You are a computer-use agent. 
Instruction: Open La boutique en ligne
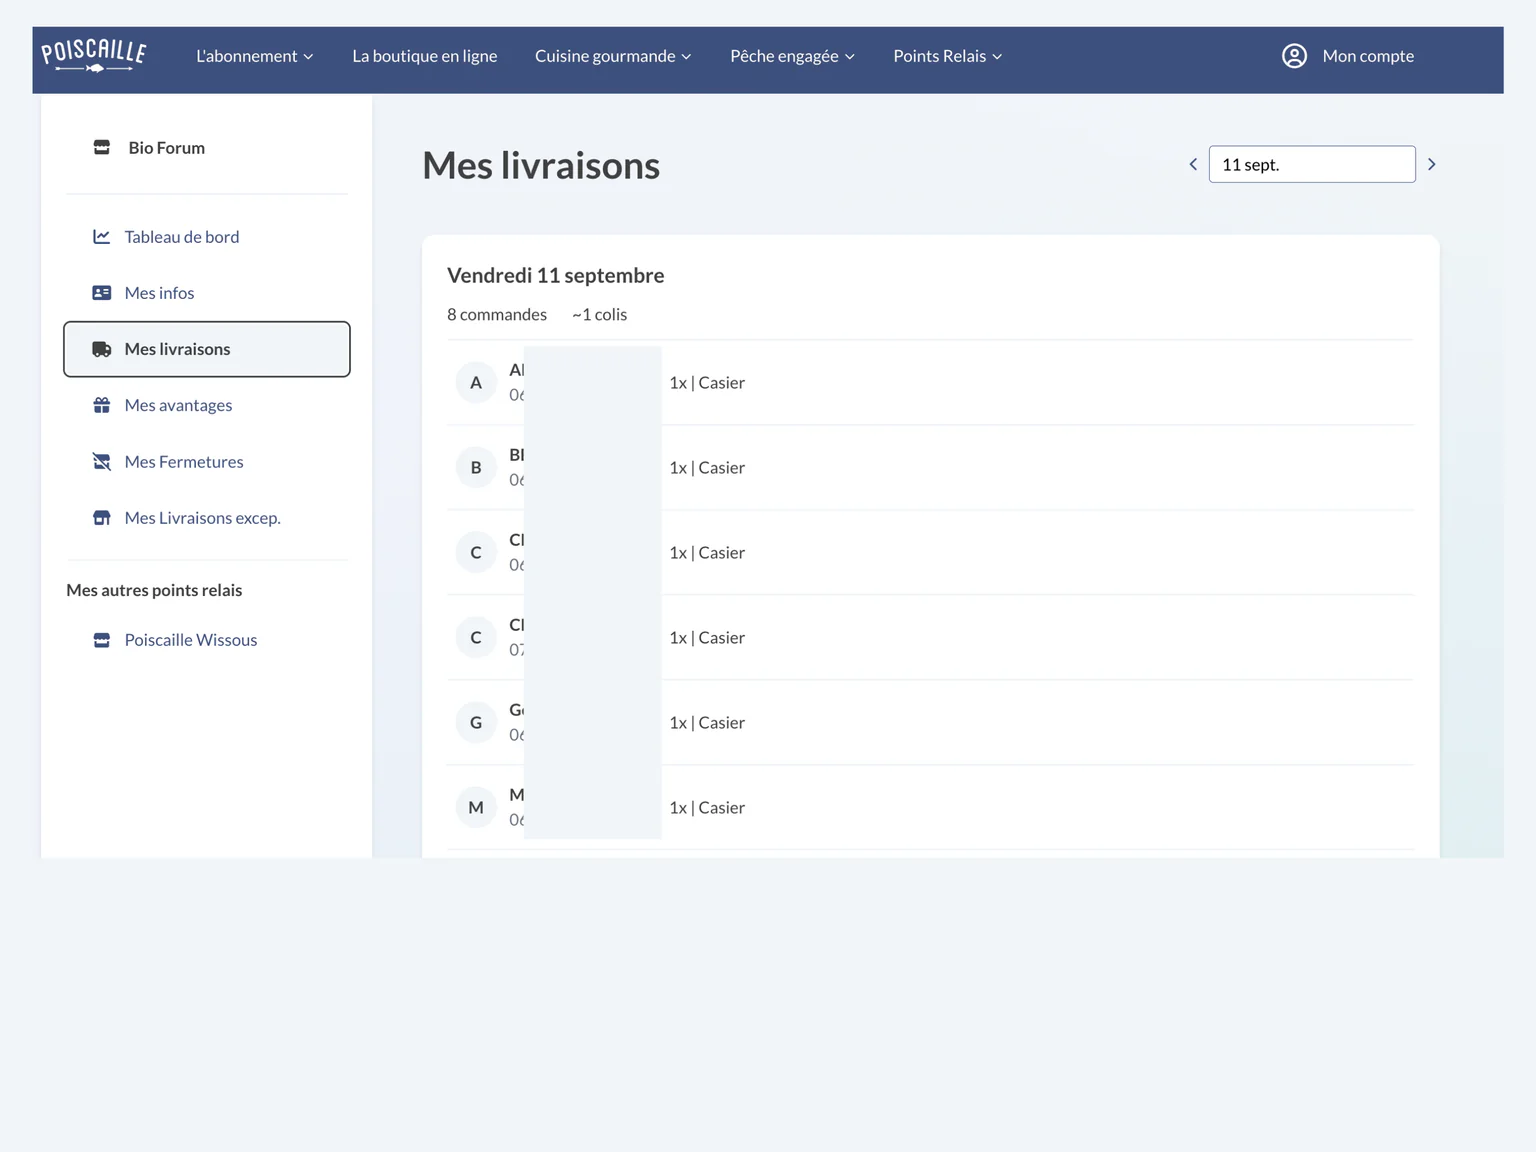[x=424, y=56]
